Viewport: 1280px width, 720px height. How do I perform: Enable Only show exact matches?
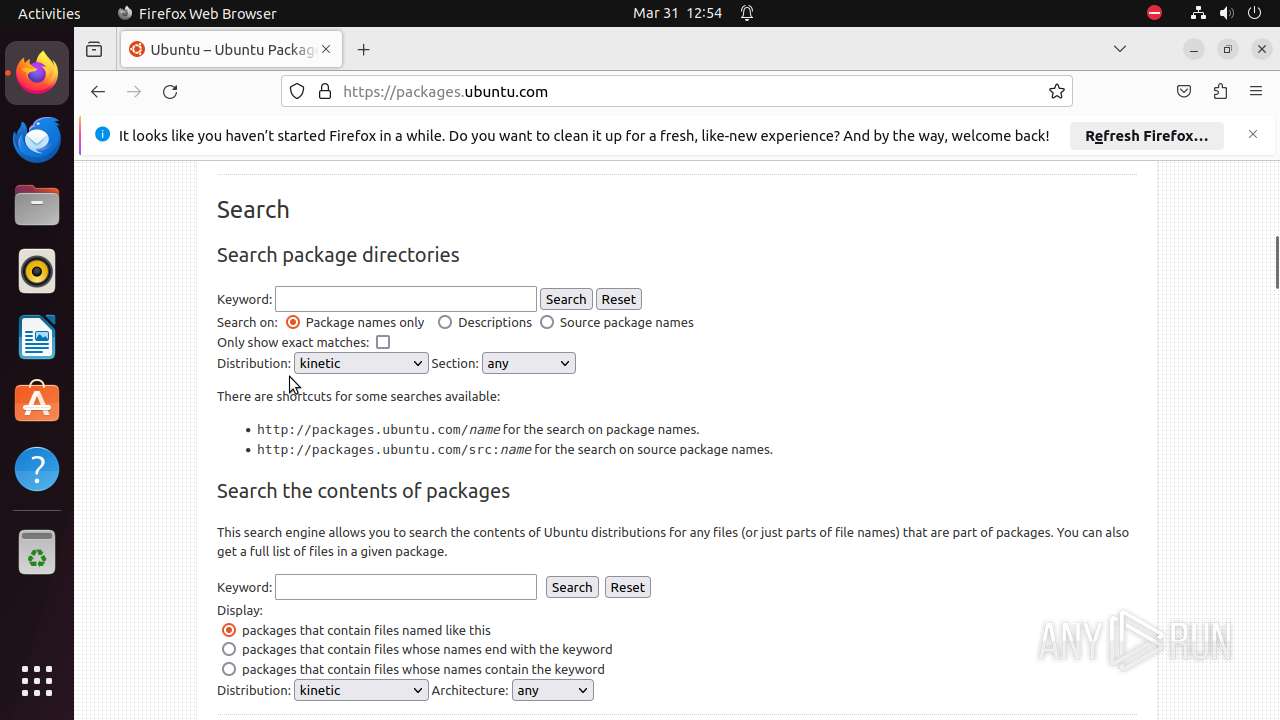(x=383, y=342)
